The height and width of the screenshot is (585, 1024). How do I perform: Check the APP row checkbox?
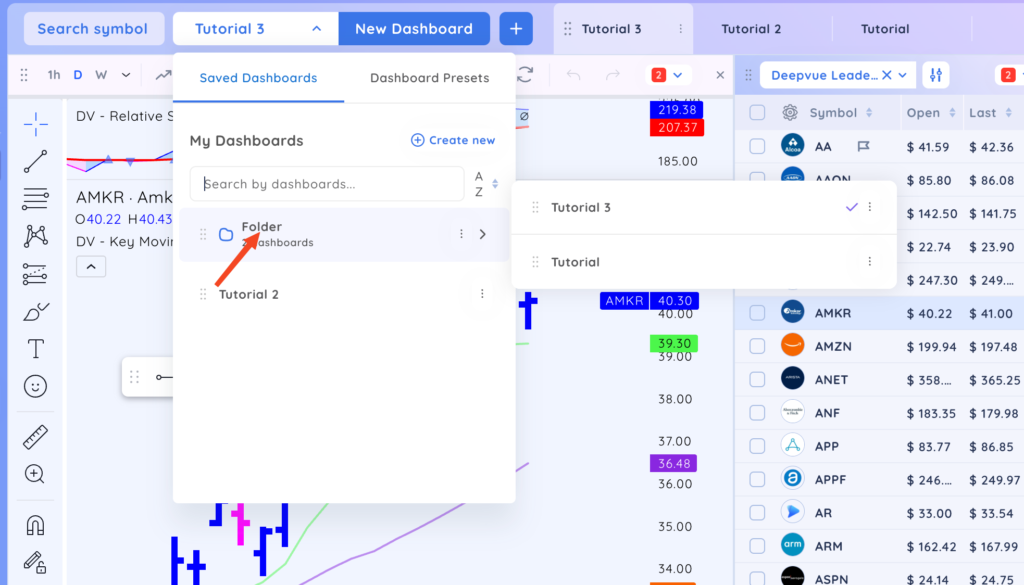[x=757, y=446]
